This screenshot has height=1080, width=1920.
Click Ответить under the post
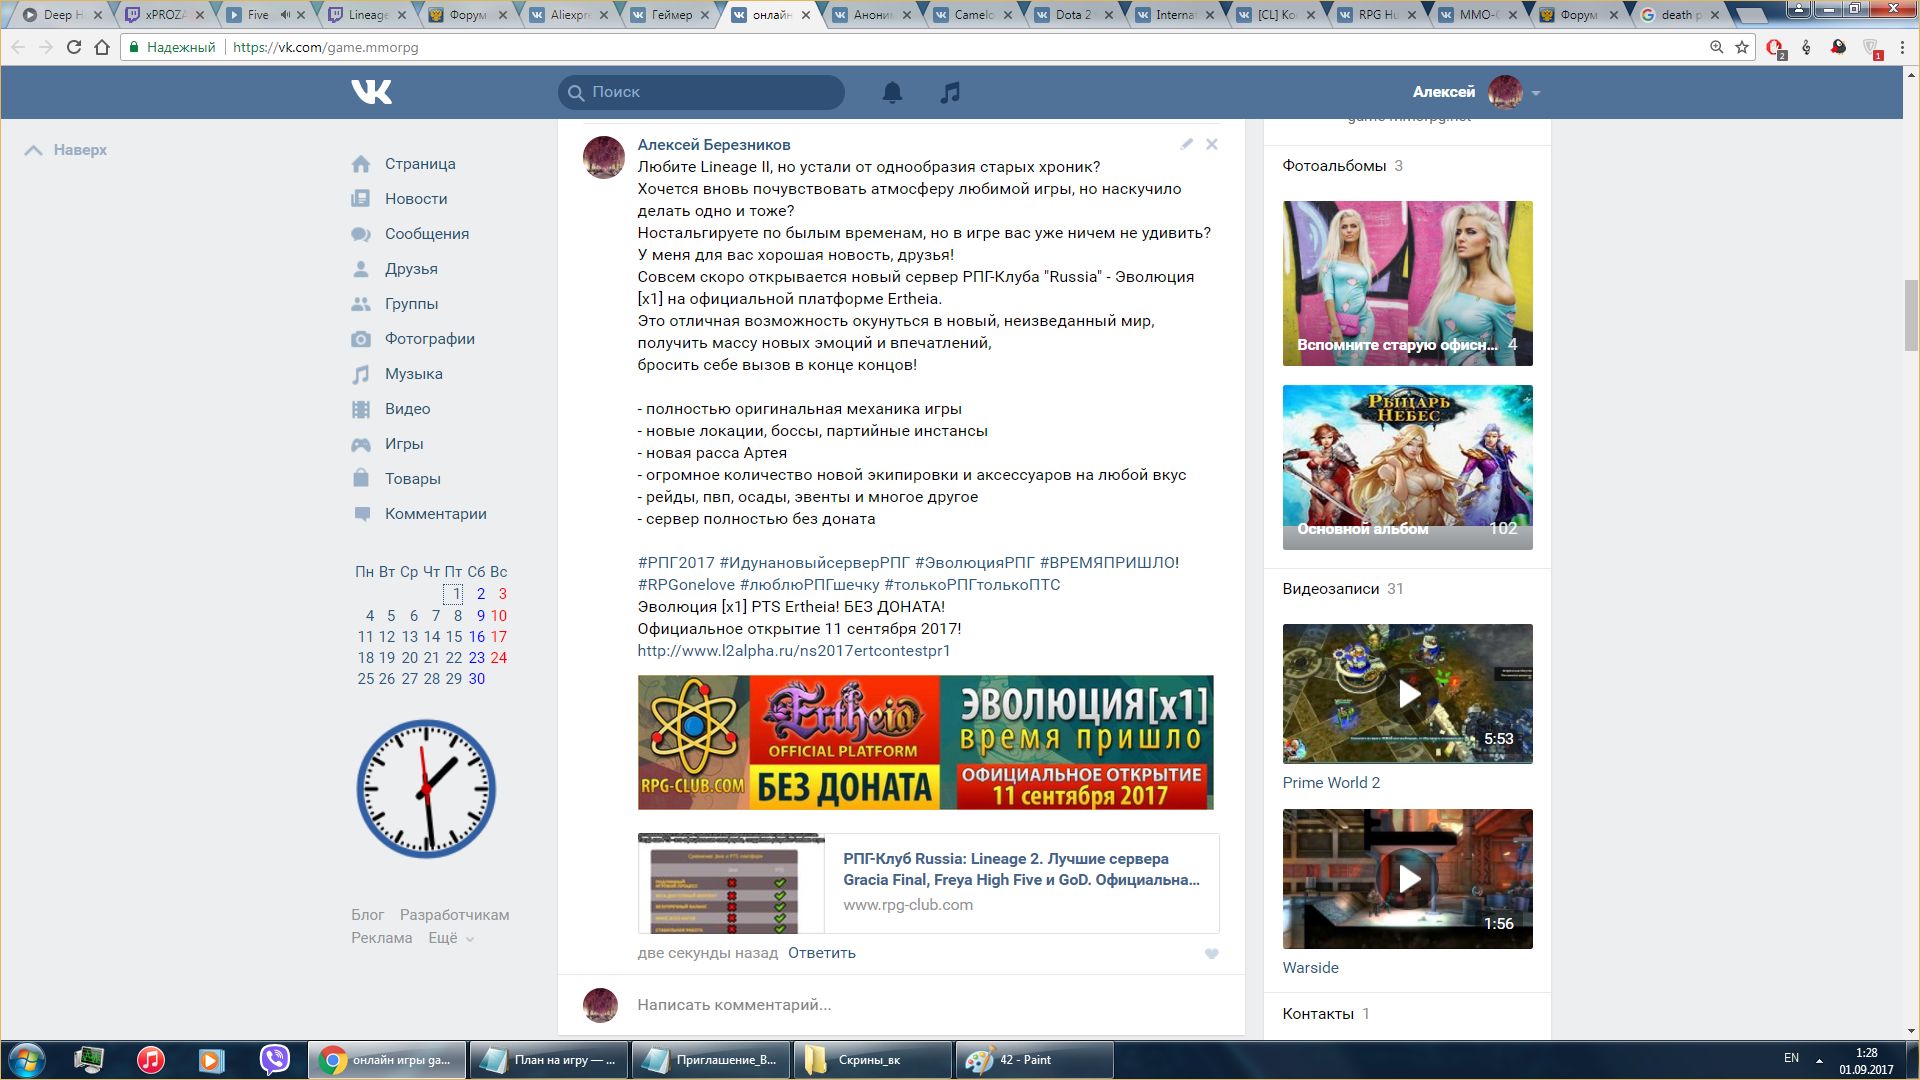821,953
